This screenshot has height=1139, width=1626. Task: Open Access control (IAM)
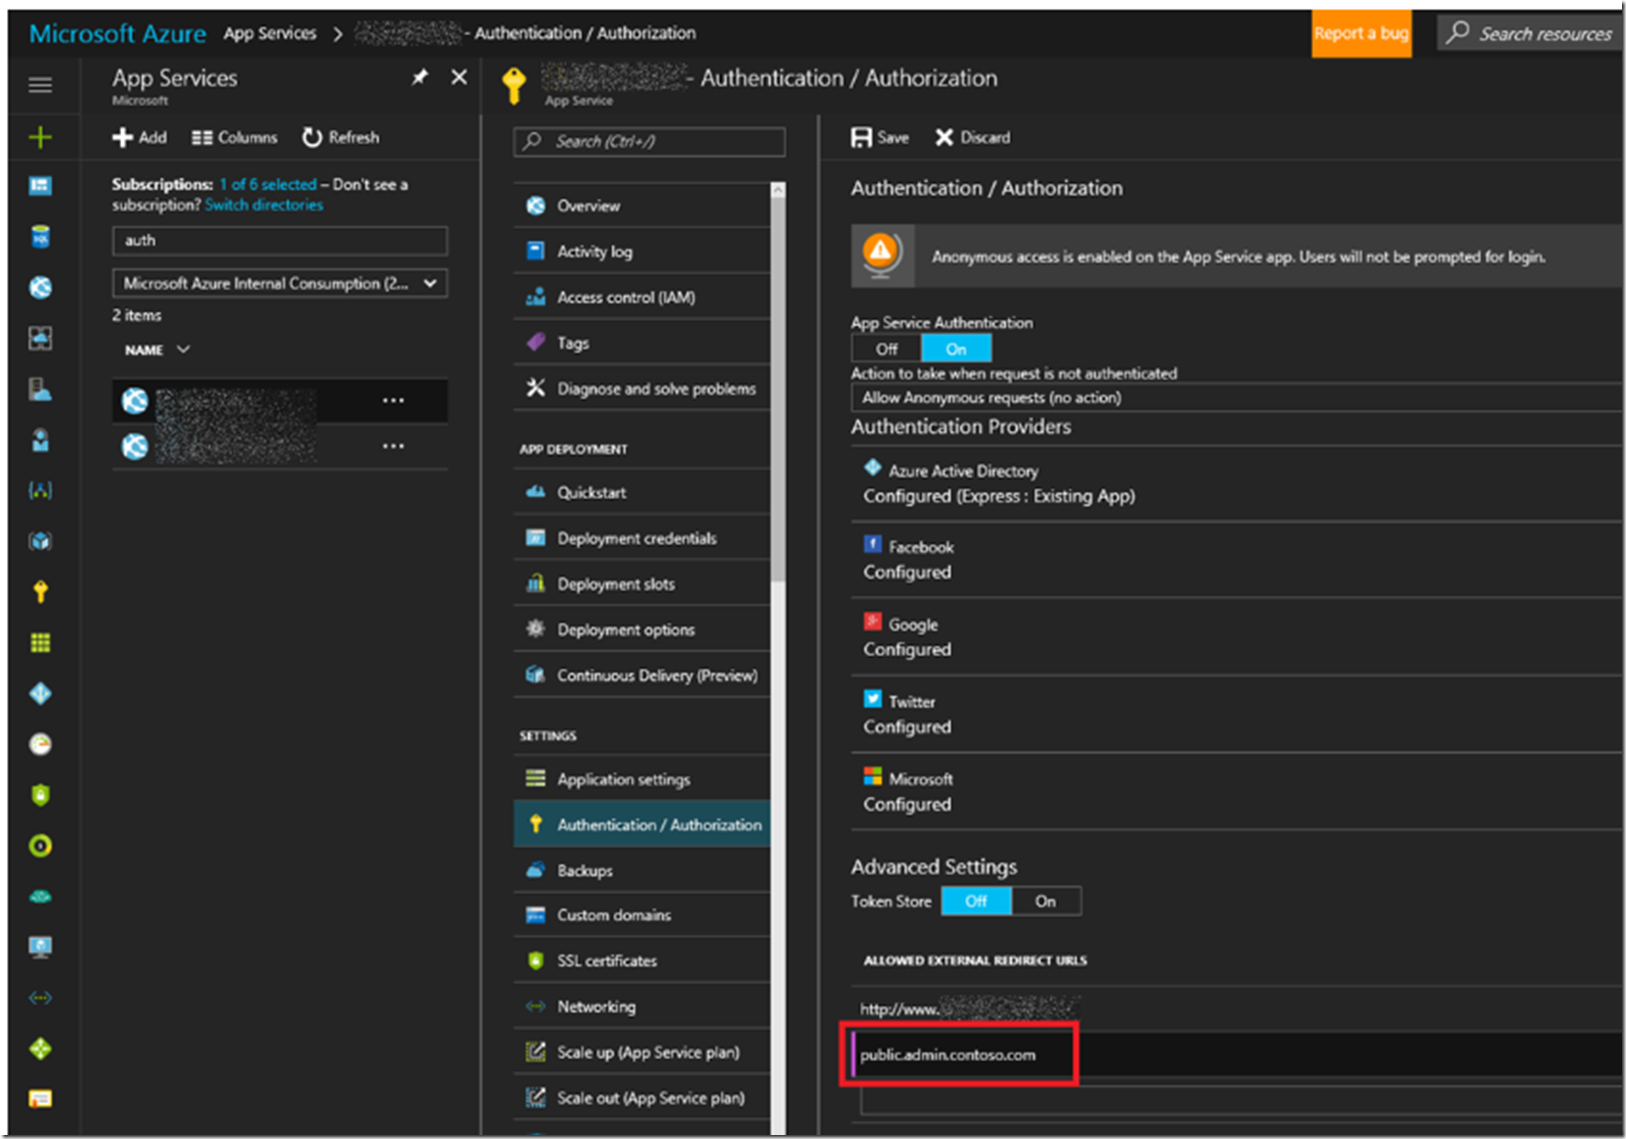tap(642, 297)
